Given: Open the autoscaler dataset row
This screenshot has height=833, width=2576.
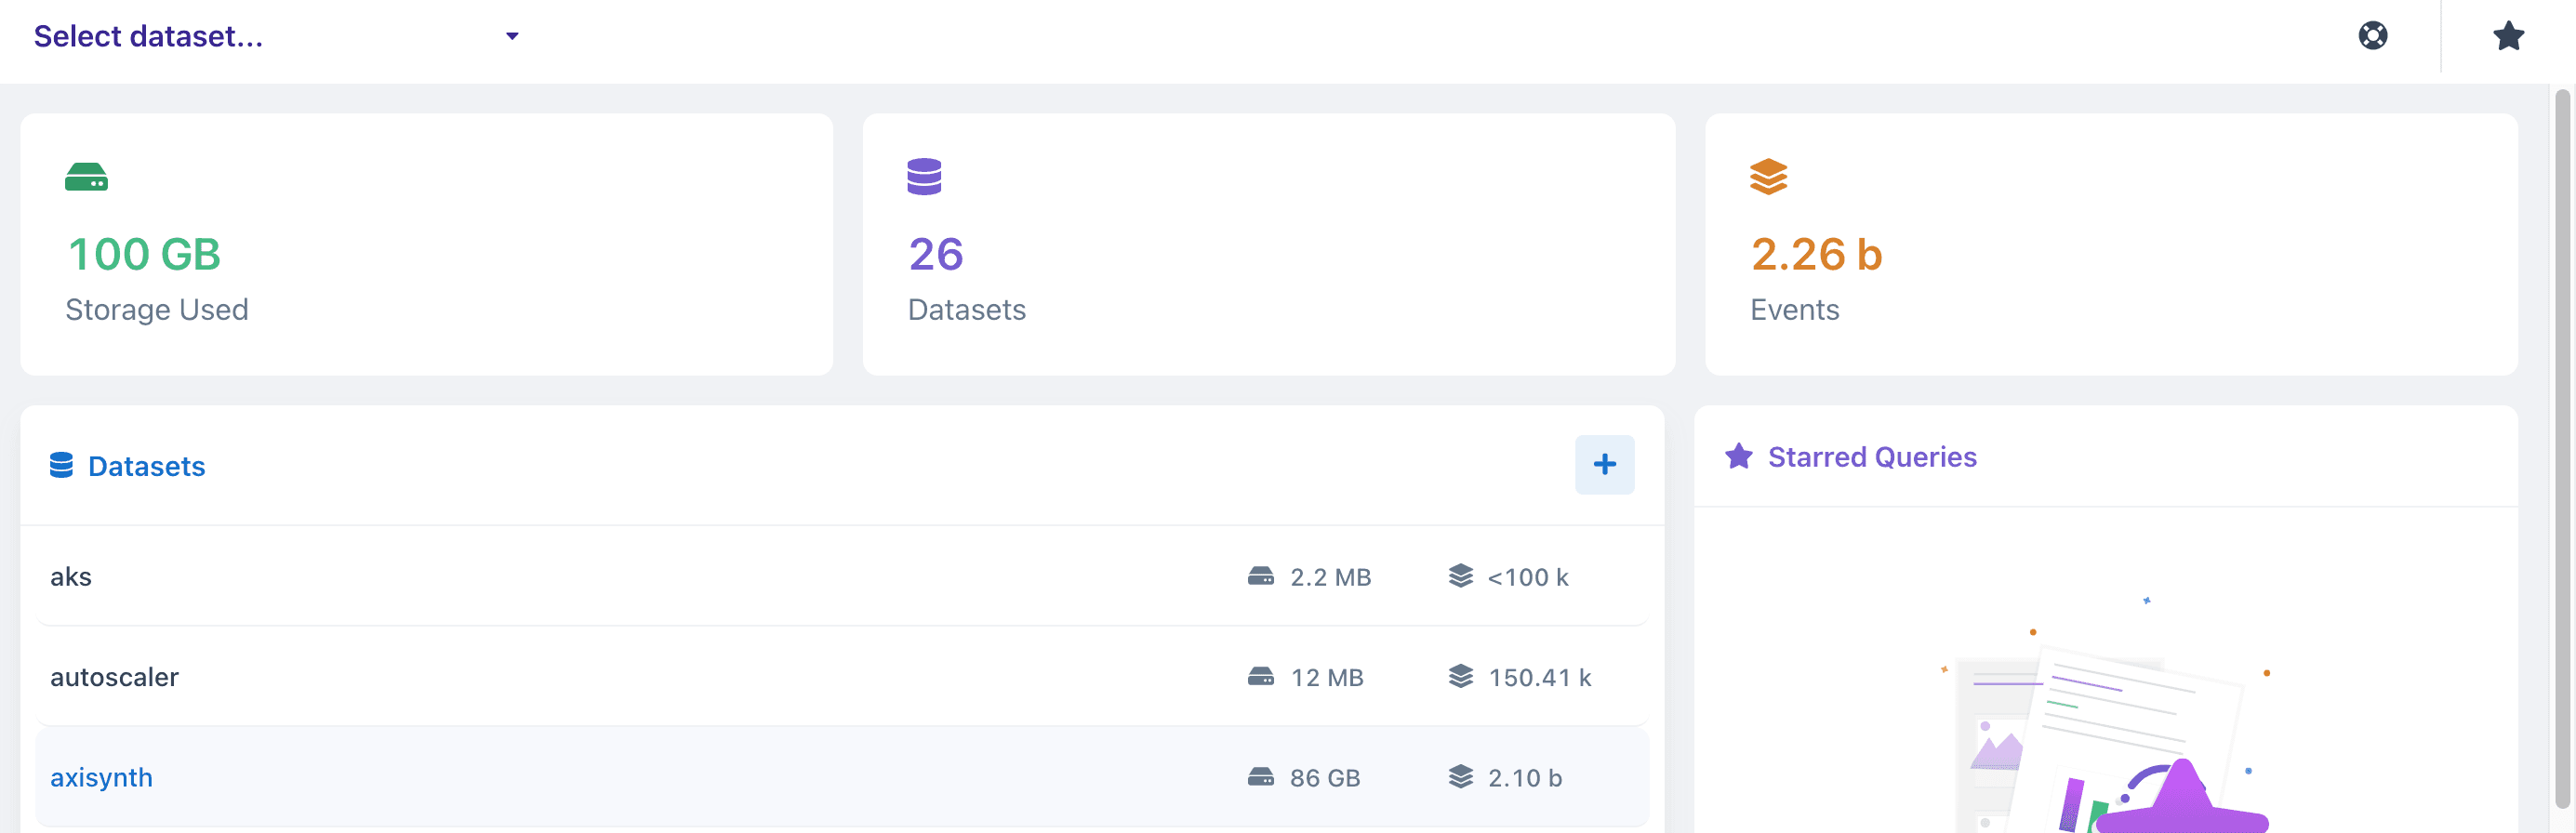Looking at the screenshot, I should [842, 677].
